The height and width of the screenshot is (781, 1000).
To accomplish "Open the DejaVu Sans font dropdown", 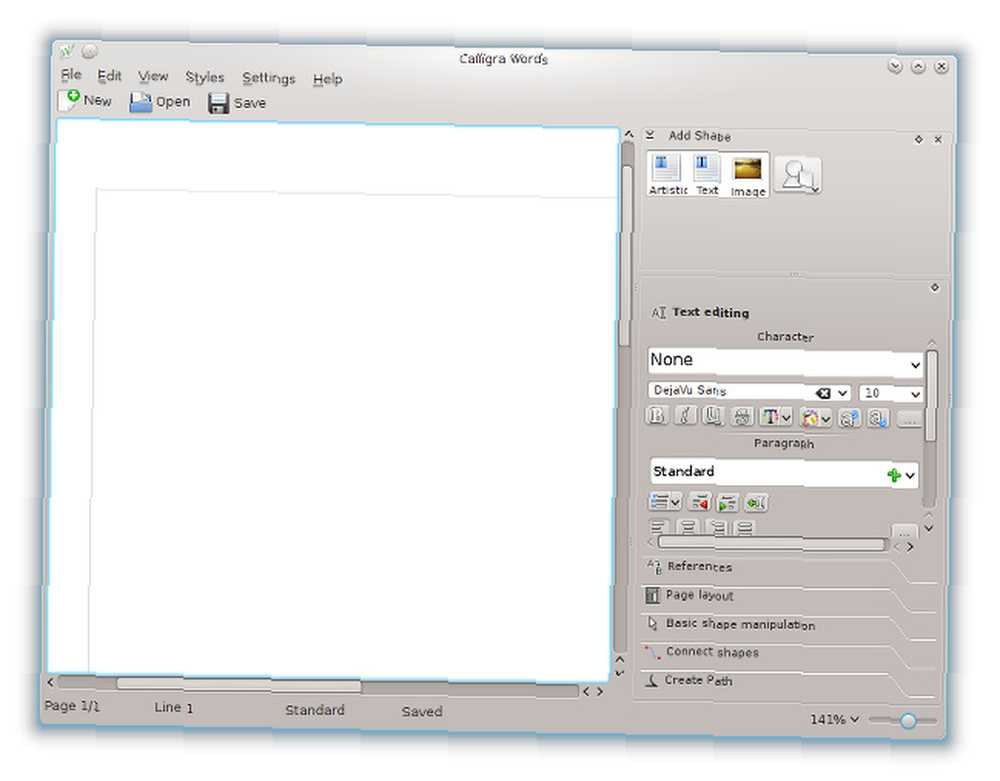I will 842,393.
